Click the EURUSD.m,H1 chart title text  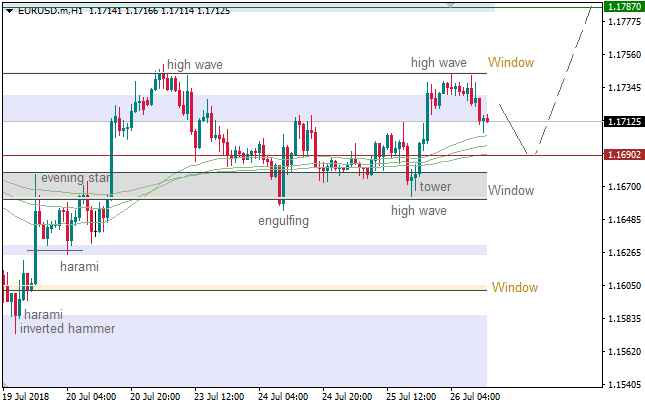tap(50, 10)
